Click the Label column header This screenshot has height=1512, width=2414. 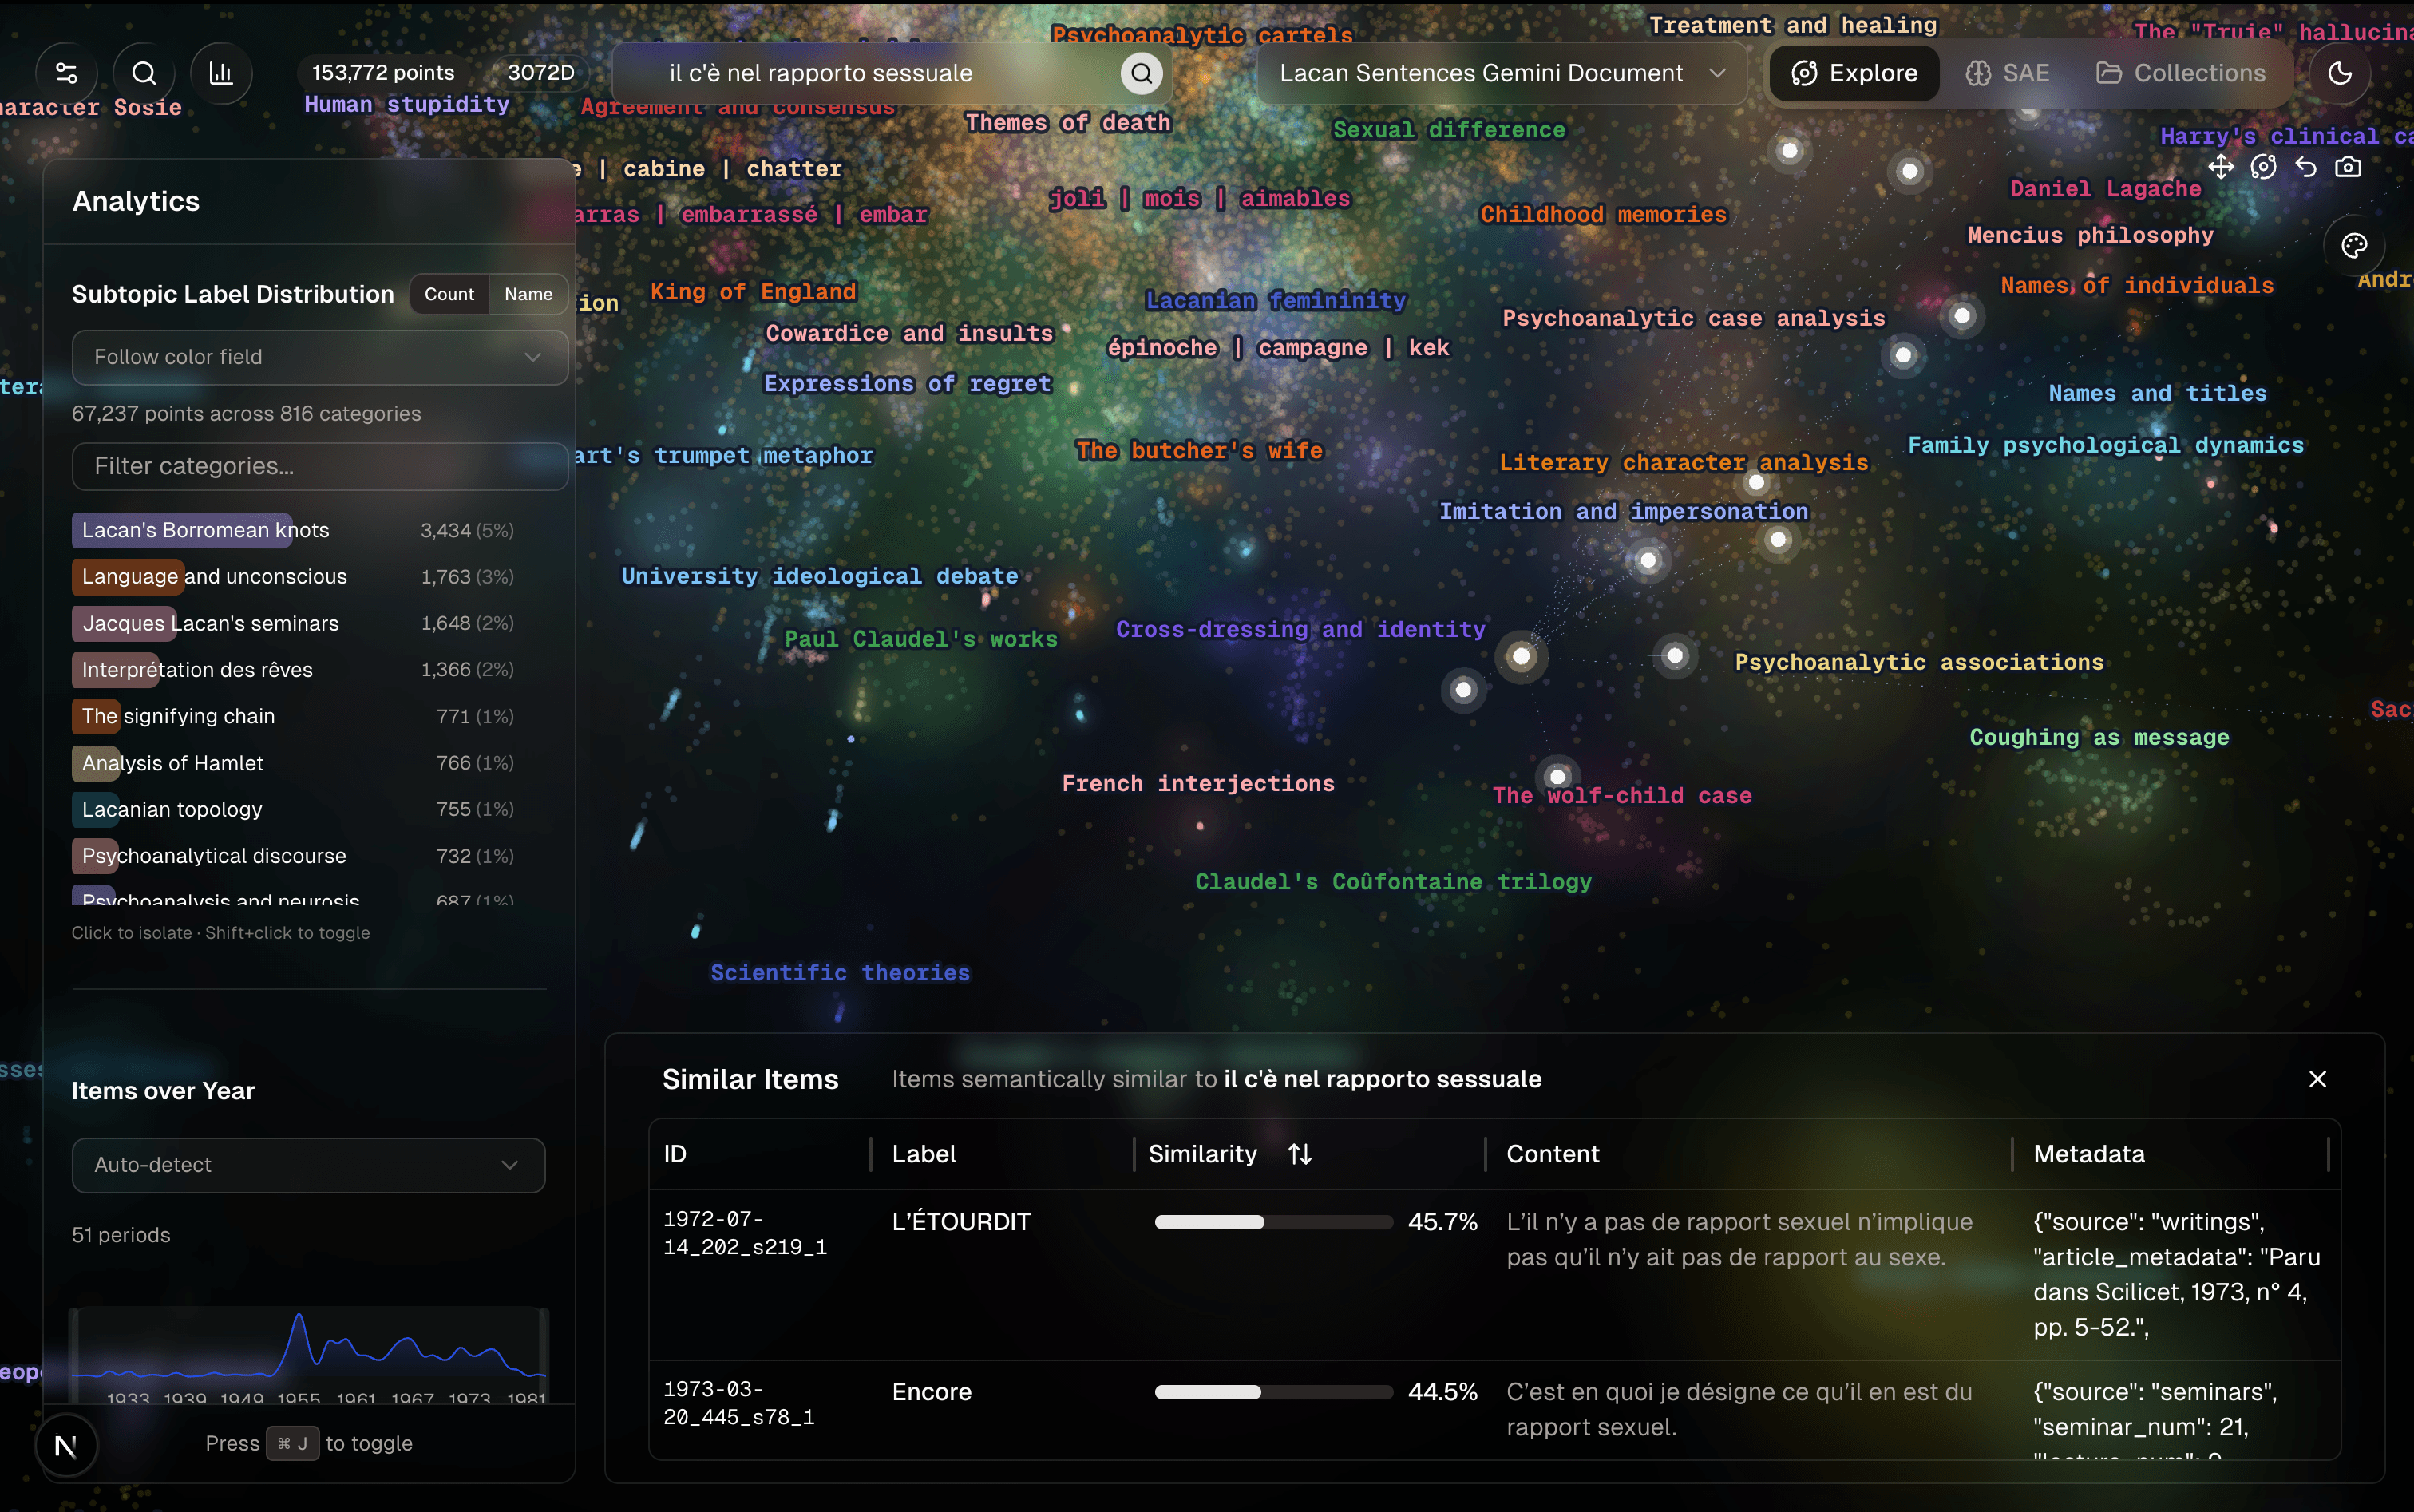coord(924,1154)
